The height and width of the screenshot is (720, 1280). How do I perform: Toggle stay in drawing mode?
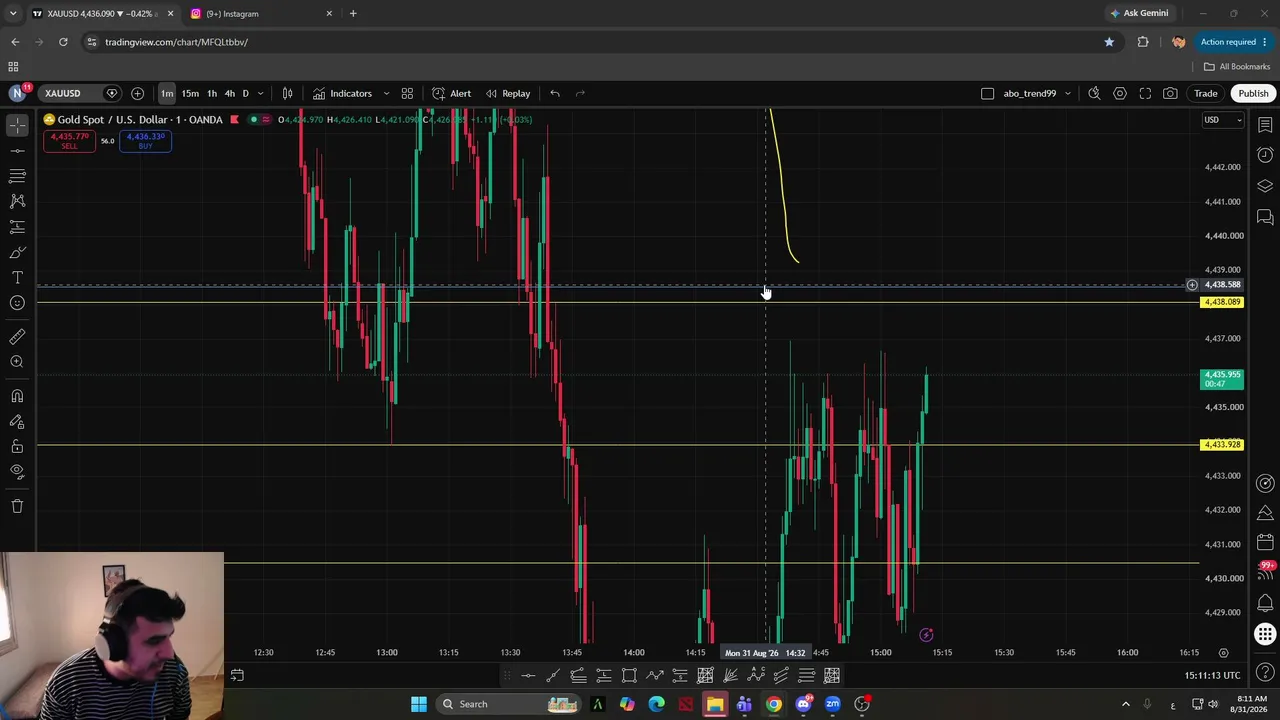[17, 421]
